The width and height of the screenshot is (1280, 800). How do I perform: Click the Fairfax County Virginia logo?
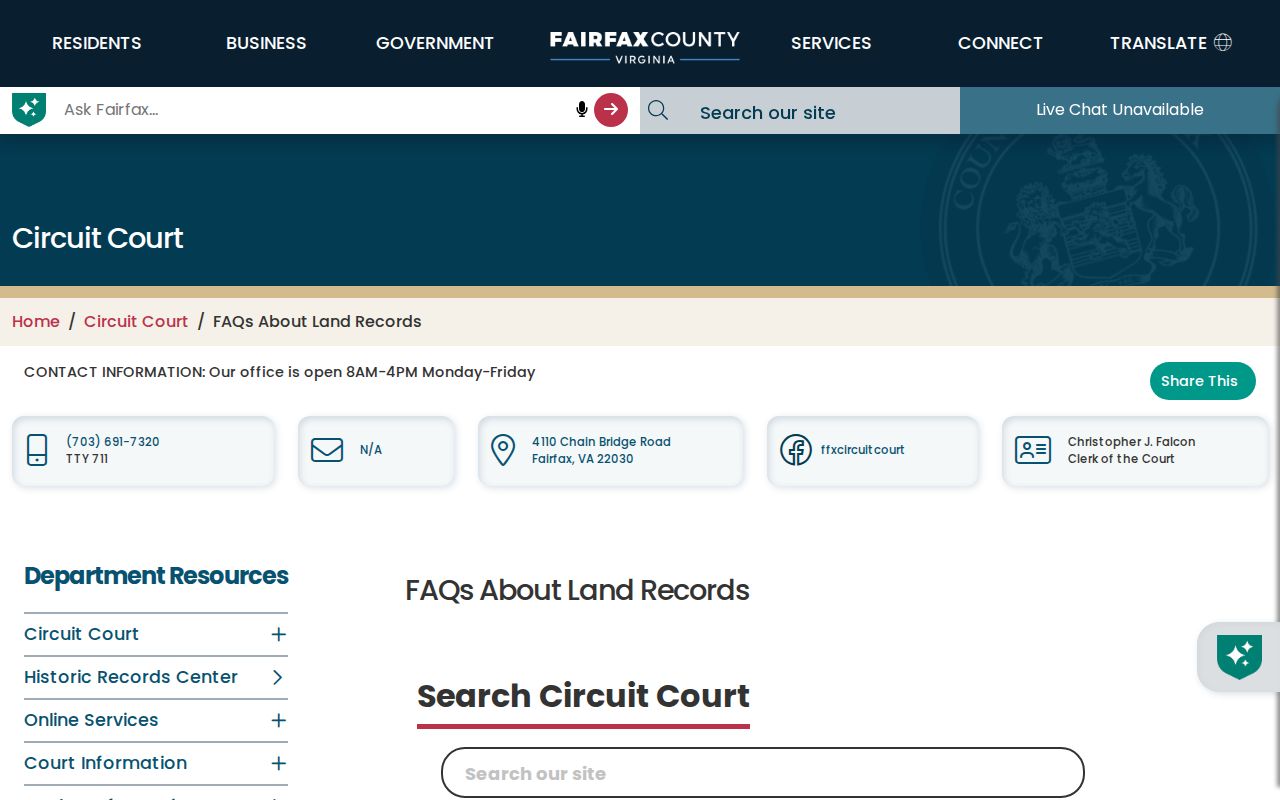point(645,46)
